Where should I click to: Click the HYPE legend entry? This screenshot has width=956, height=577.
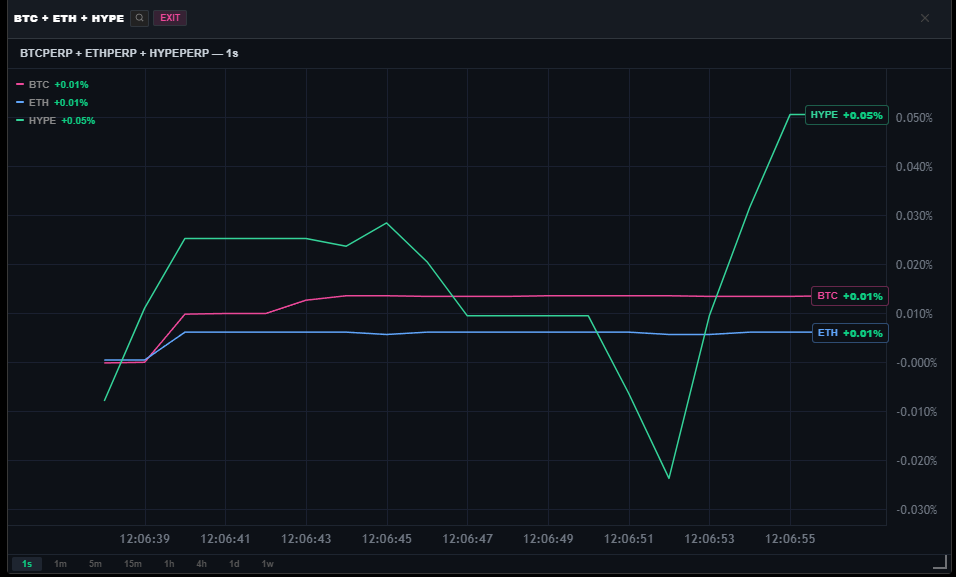[x=55, y=121]
